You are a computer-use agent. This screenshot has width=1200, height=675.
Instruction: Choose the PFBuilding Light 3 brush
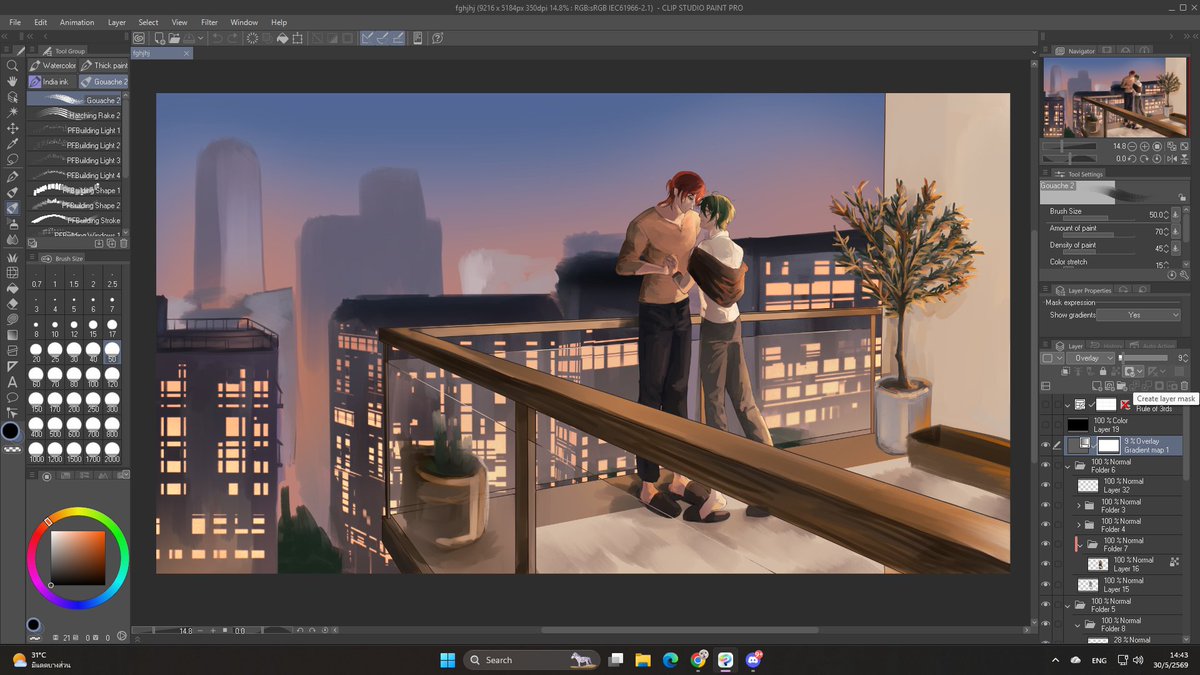[75, 160]
